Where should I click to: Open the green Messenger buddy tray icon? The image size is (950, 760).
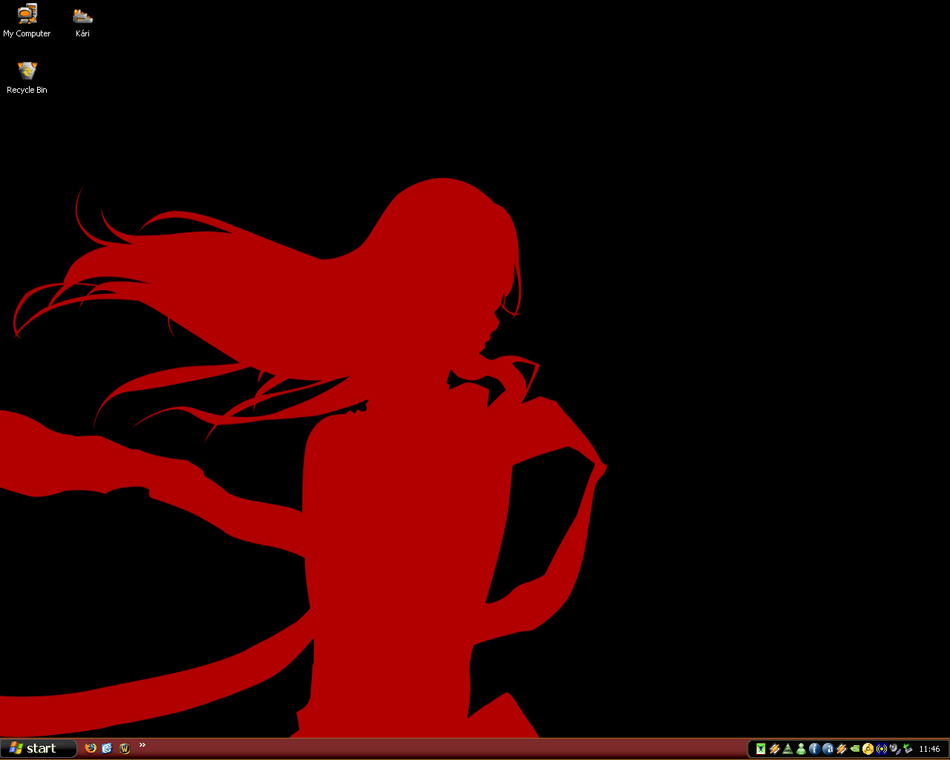coord(801,749)
